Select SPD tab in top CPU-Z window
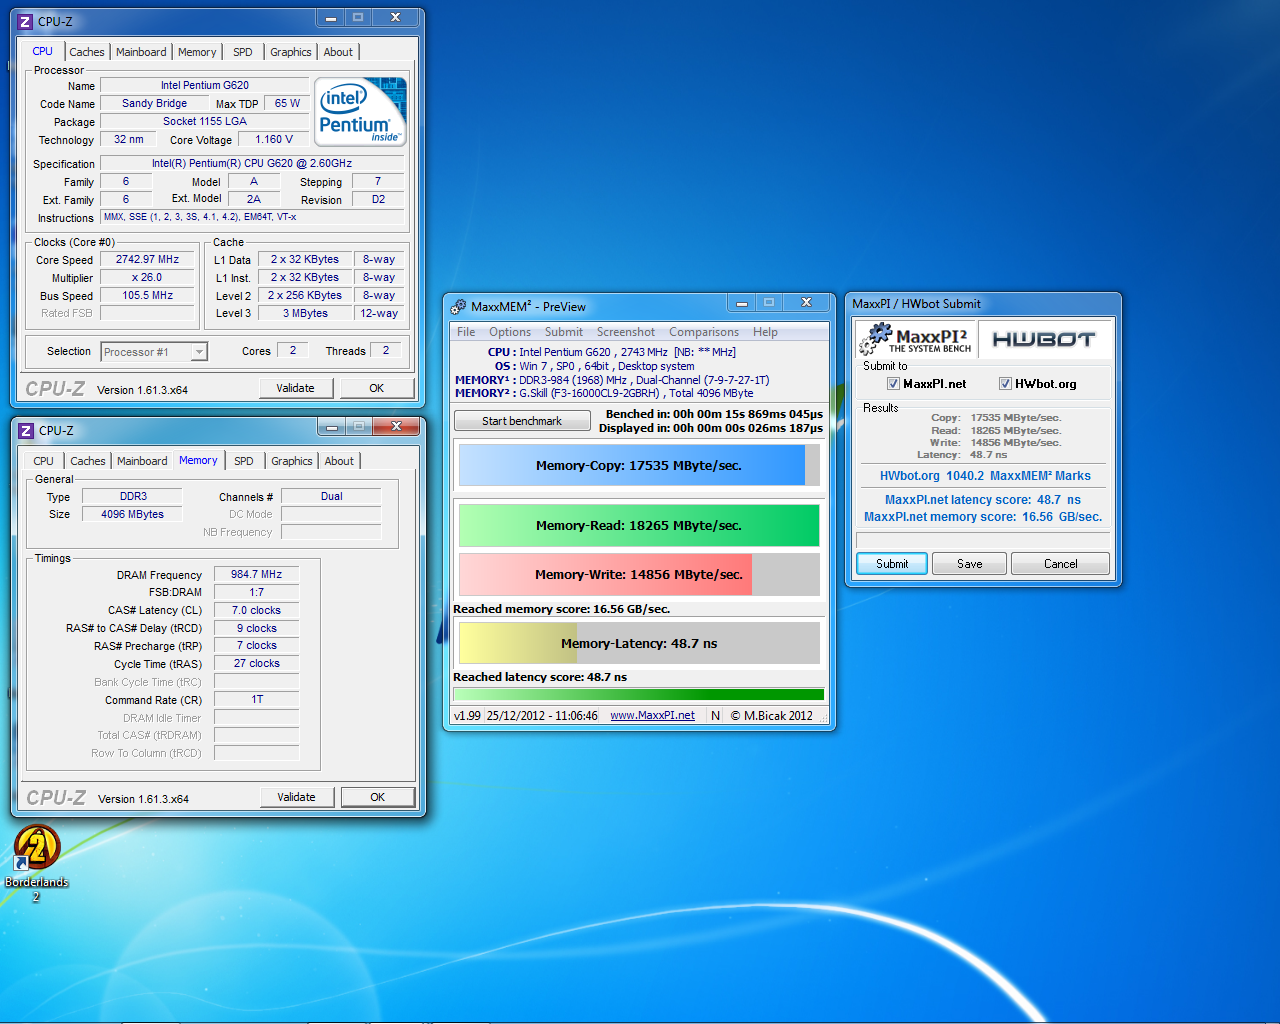The image size is (1280, 1024). pyautogui.click(x=243, y=52)
